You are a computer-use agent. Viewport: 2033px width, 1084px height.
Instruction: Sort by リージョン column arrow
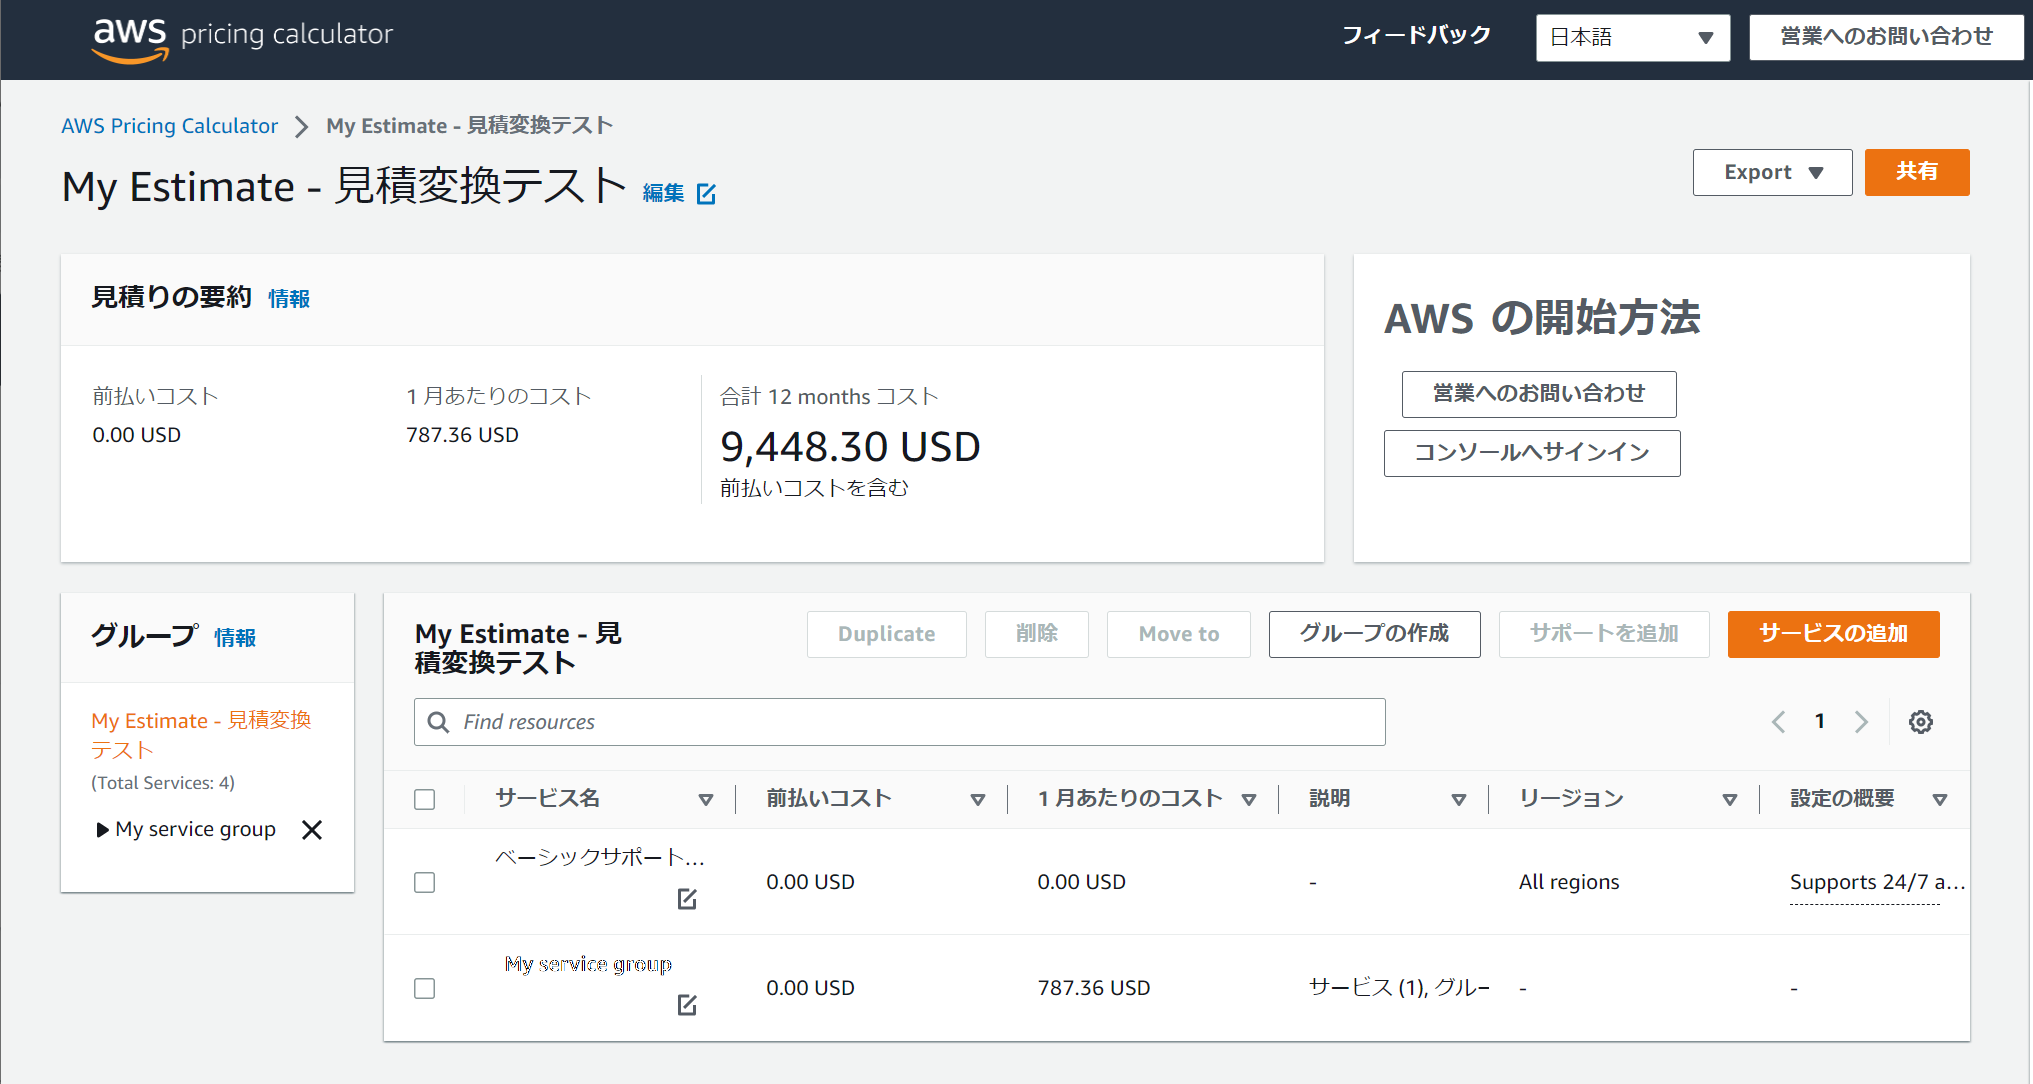point(1729,799)
